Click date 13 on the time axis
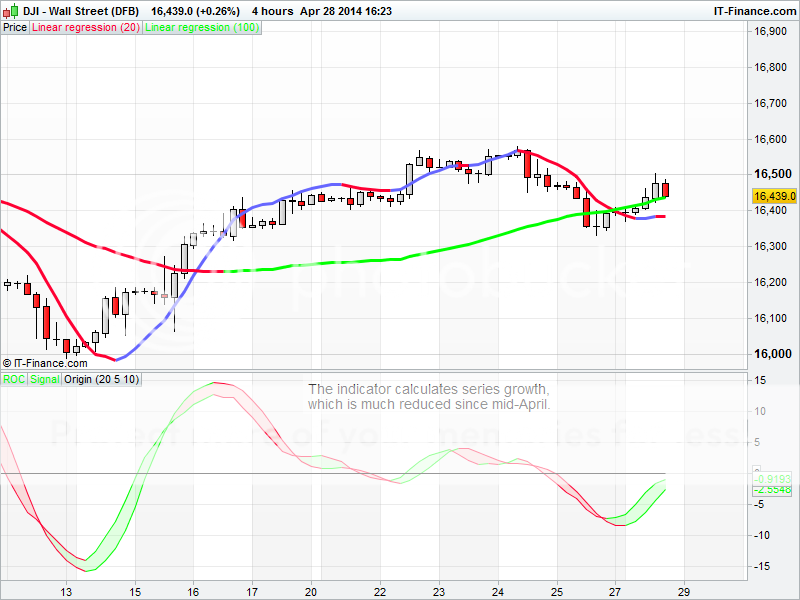This screenshot has width=800, height=600. [67, 591]
